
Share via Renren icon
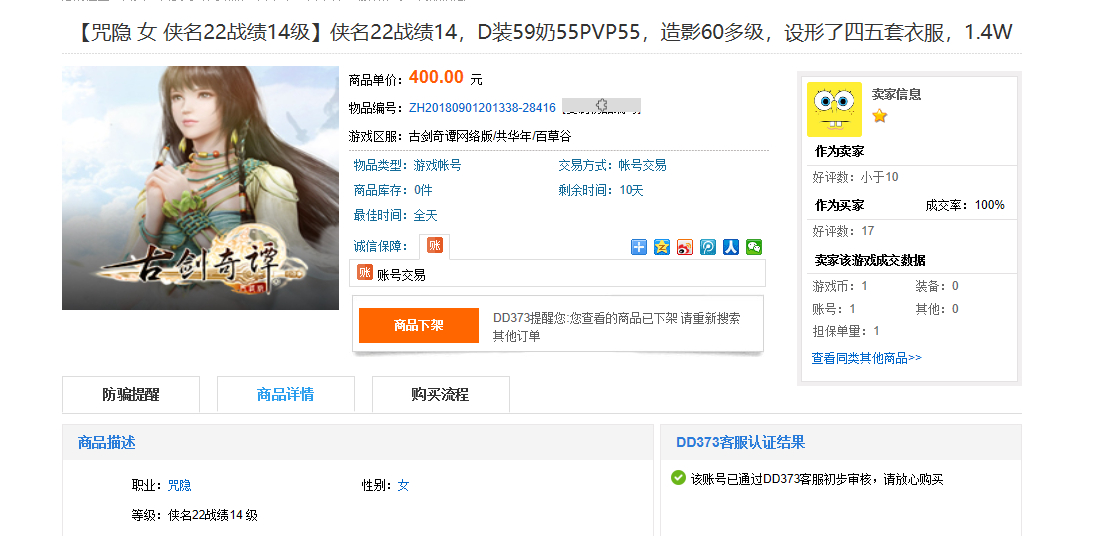[x=731, y=247]
